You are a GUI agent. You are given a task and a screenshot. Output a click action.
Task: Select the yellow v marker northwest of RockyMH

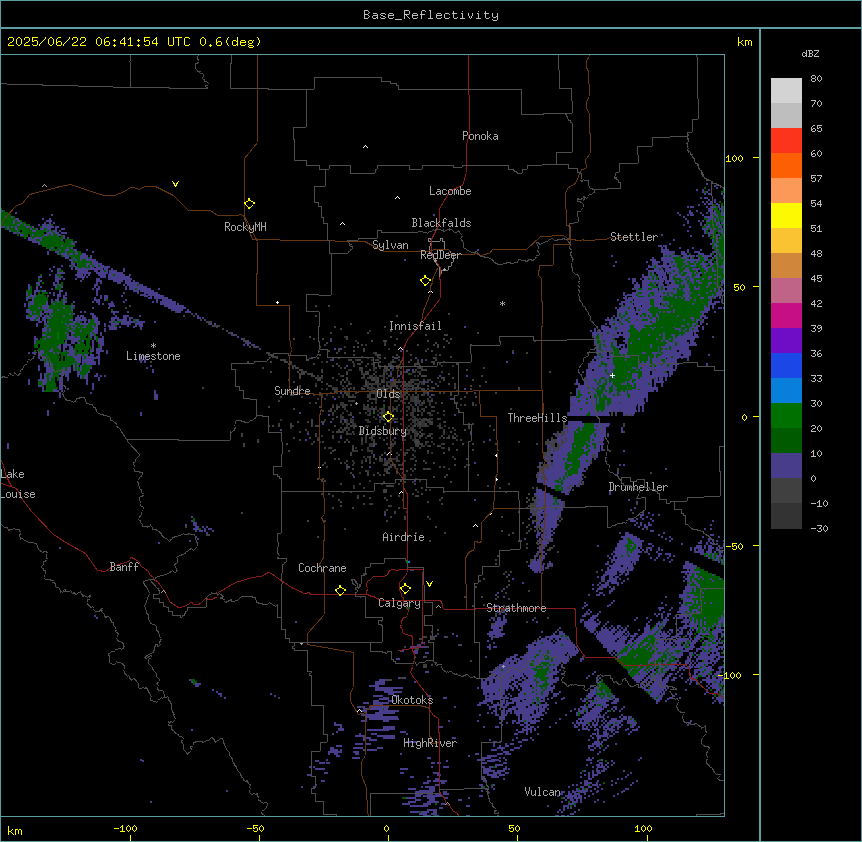[175, 184]
